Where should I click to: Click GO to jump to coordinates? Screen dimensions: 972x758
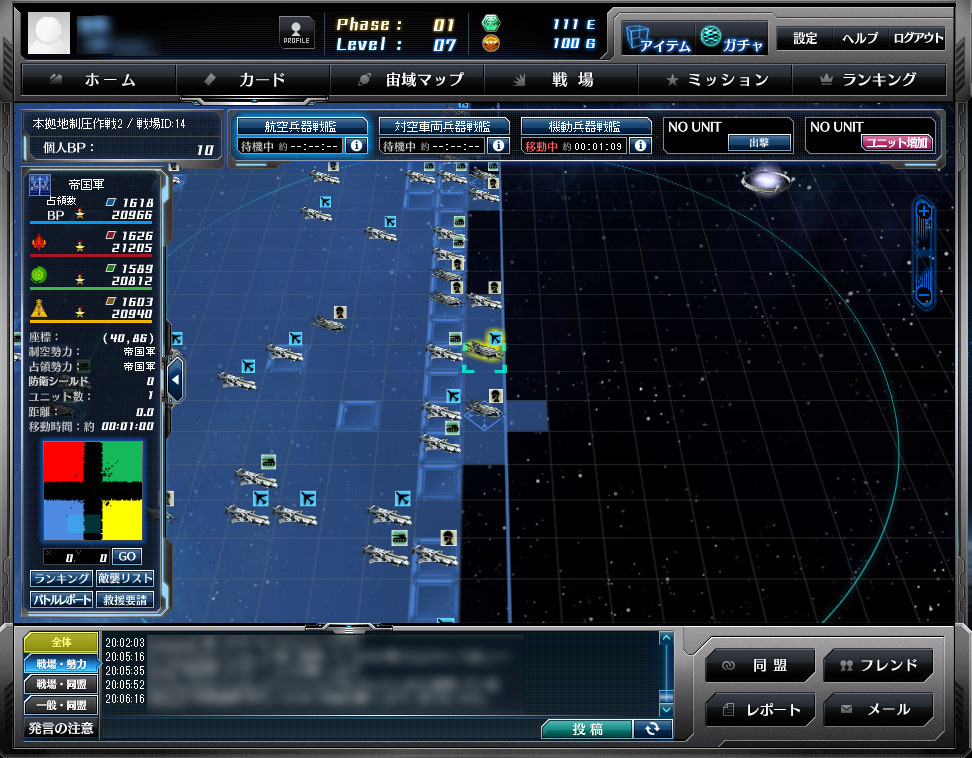tap(127, 557)
